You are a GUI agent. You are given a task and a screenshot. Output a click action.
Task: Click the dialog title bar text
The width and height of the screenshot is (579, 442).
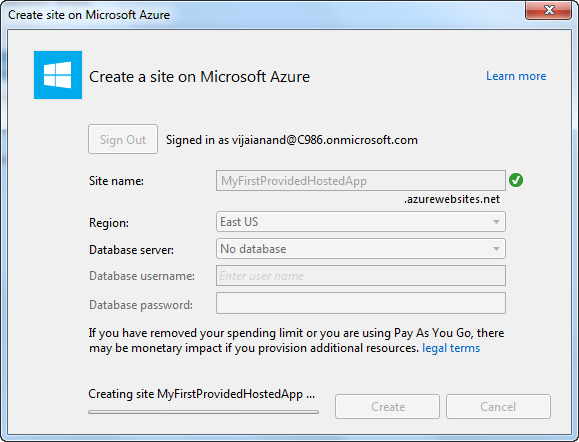89,15
